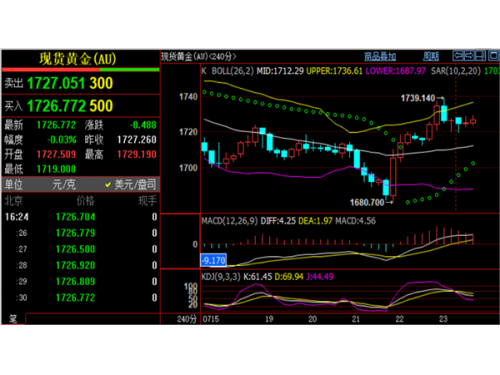Viewport: 500px width, 375px height.
Task: Select the 16:24 tick row priced 1726.704
Action: click(x=81, y=217)
